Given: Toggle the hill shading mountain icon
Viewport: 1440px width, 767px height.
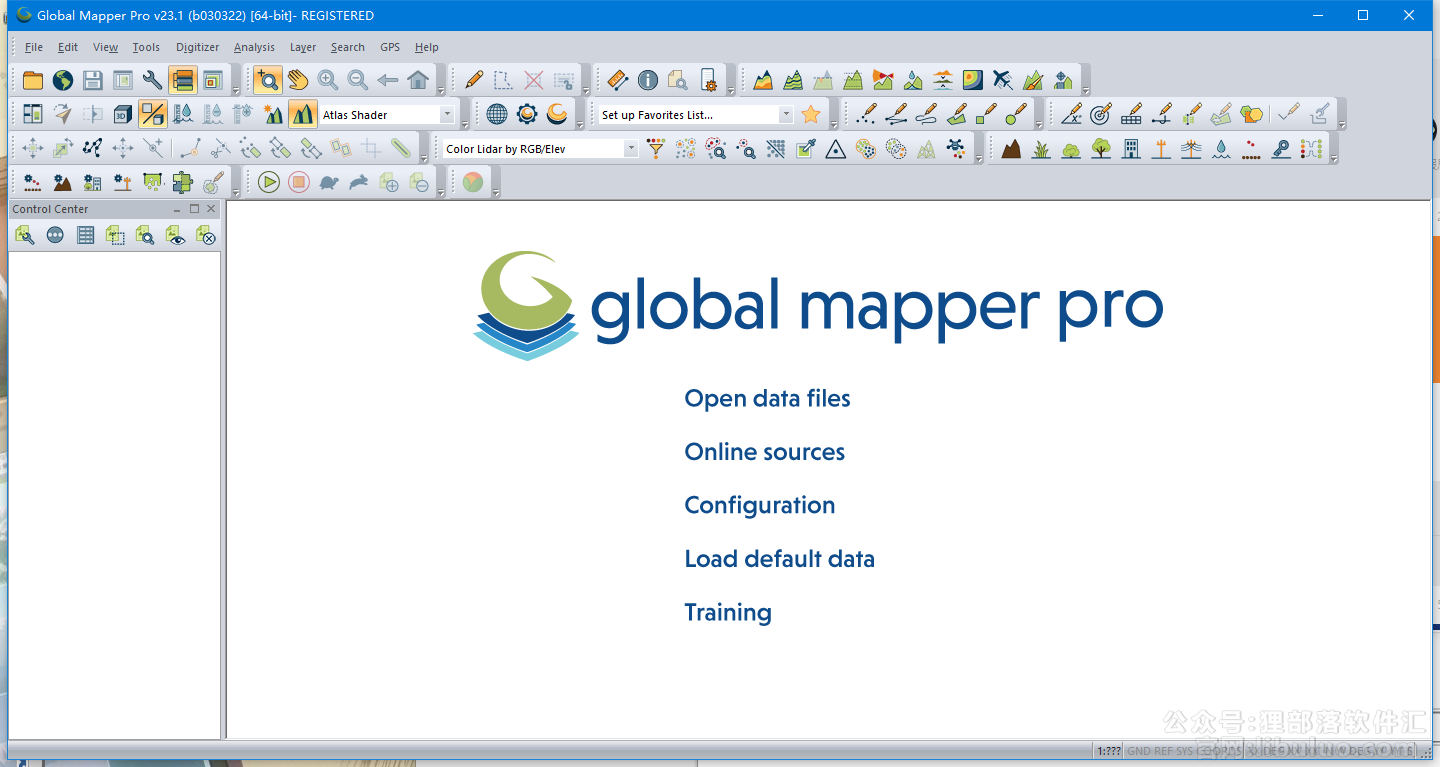Looking at the screenshot, I should [303, 114].
